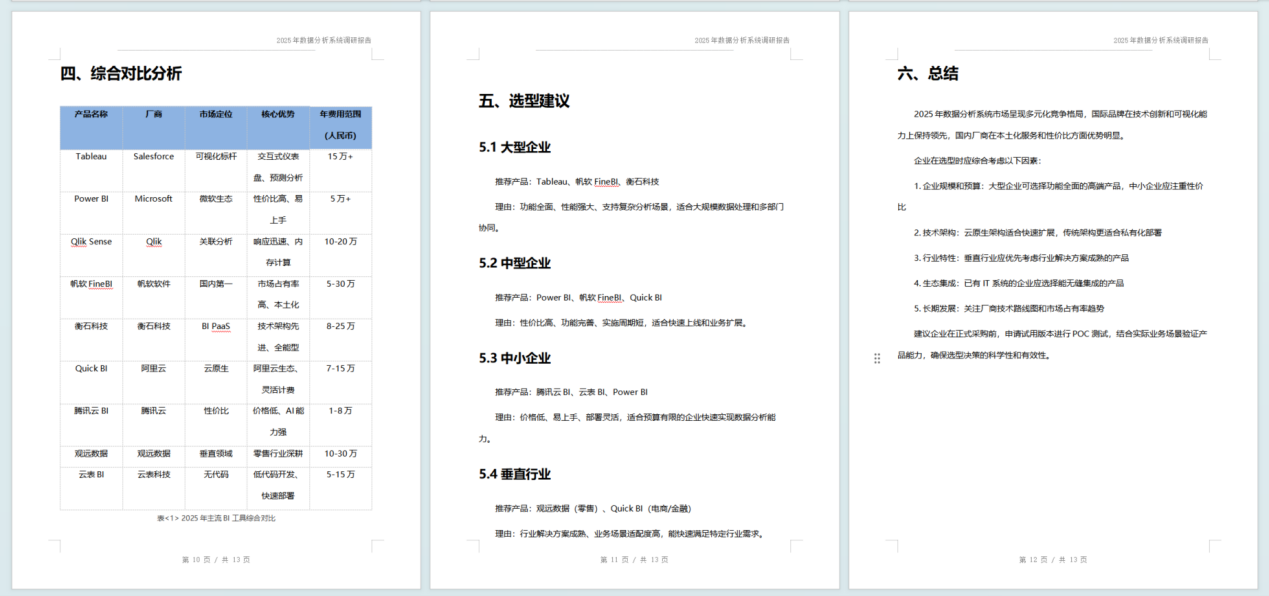Viewport: 1269px width, 596px height.
Task: Click the 5.3 中小企业 subheading
Action: coord(514,358)
